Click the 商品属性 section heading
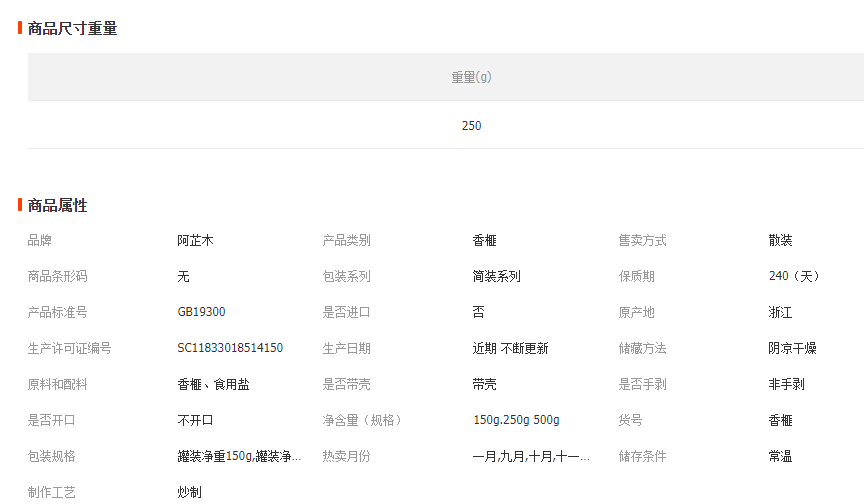The image size is (864, 504). (58, 205)
